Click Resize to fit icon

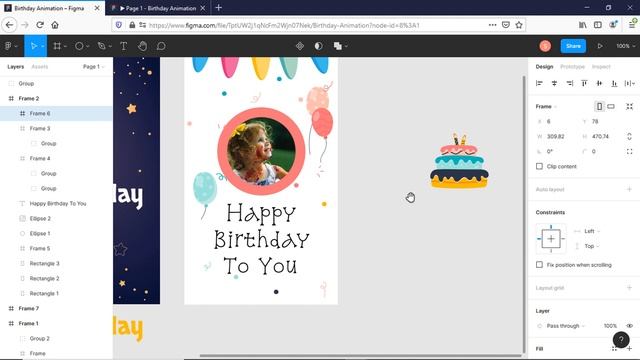[629, 107]
